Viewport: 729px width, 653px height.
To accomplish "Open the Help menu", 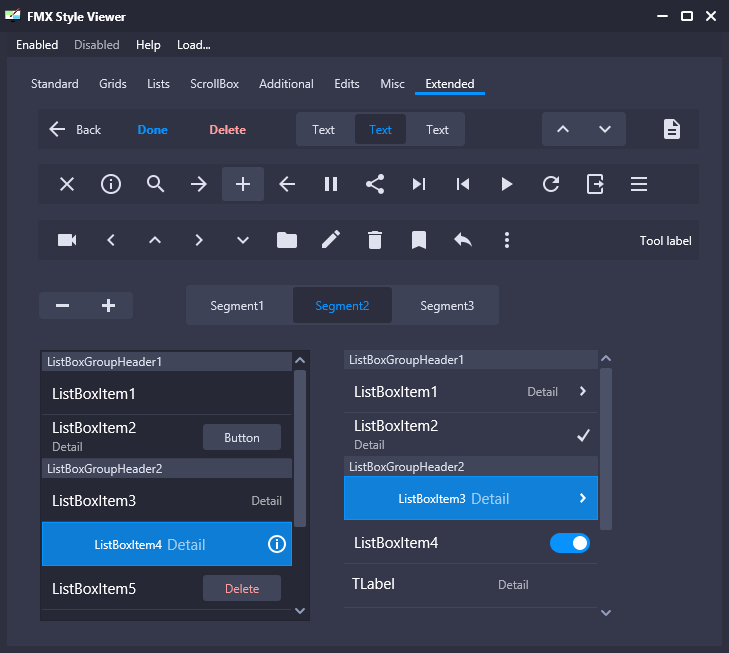I will coord(148,45).
